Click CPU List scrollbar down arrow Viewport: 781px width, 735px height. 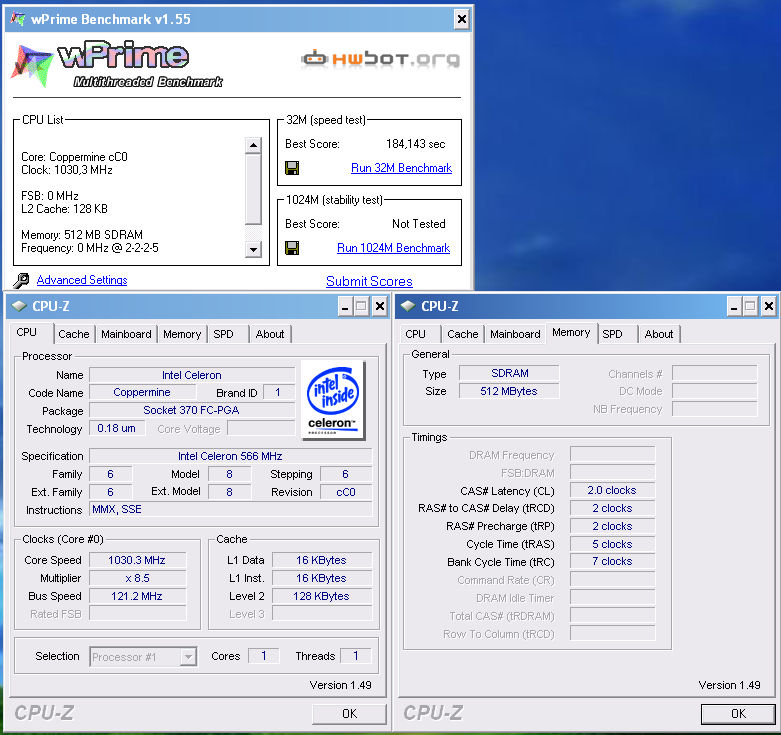(x=254, y=249)
